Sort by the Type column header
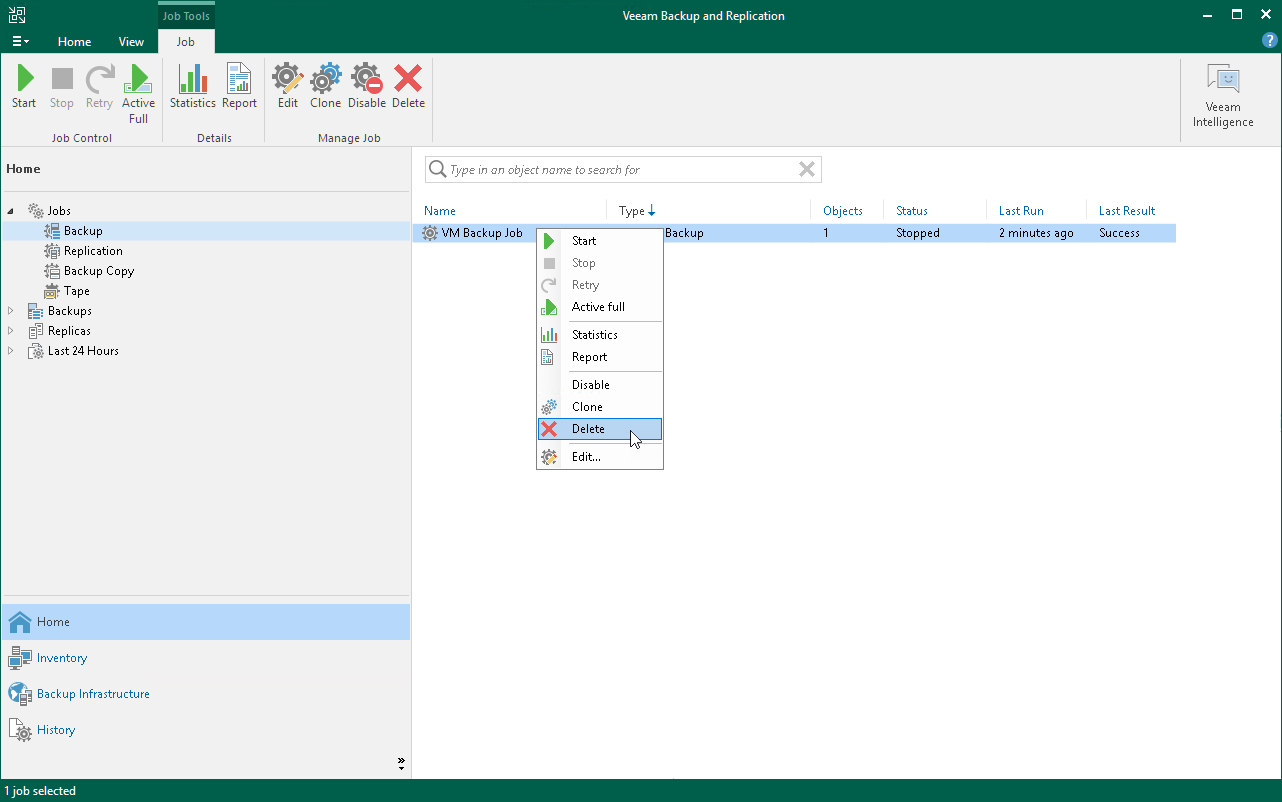Screen dimensions: 1282x802 point(632,211)
